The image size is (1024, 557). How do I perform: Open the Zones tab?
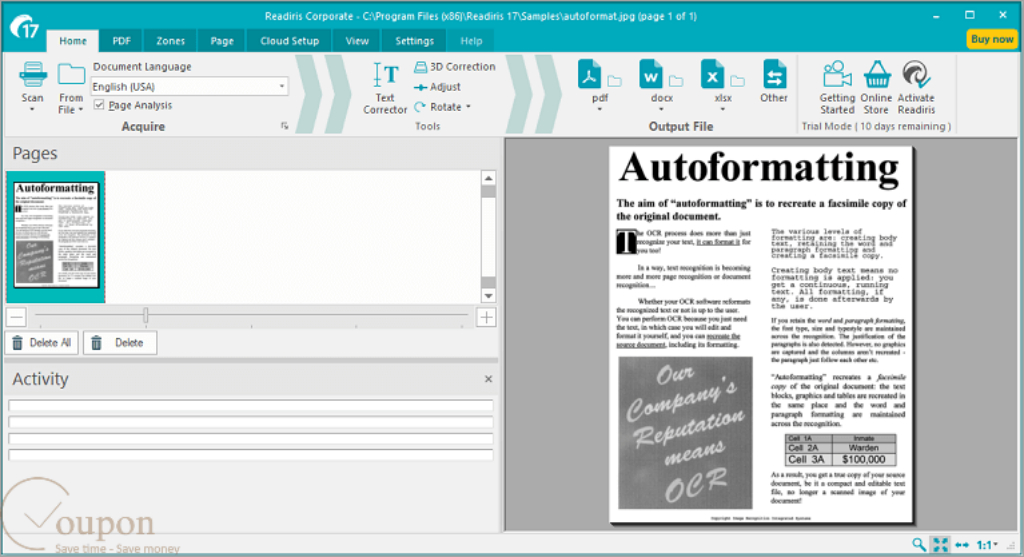tap(170, 40)
